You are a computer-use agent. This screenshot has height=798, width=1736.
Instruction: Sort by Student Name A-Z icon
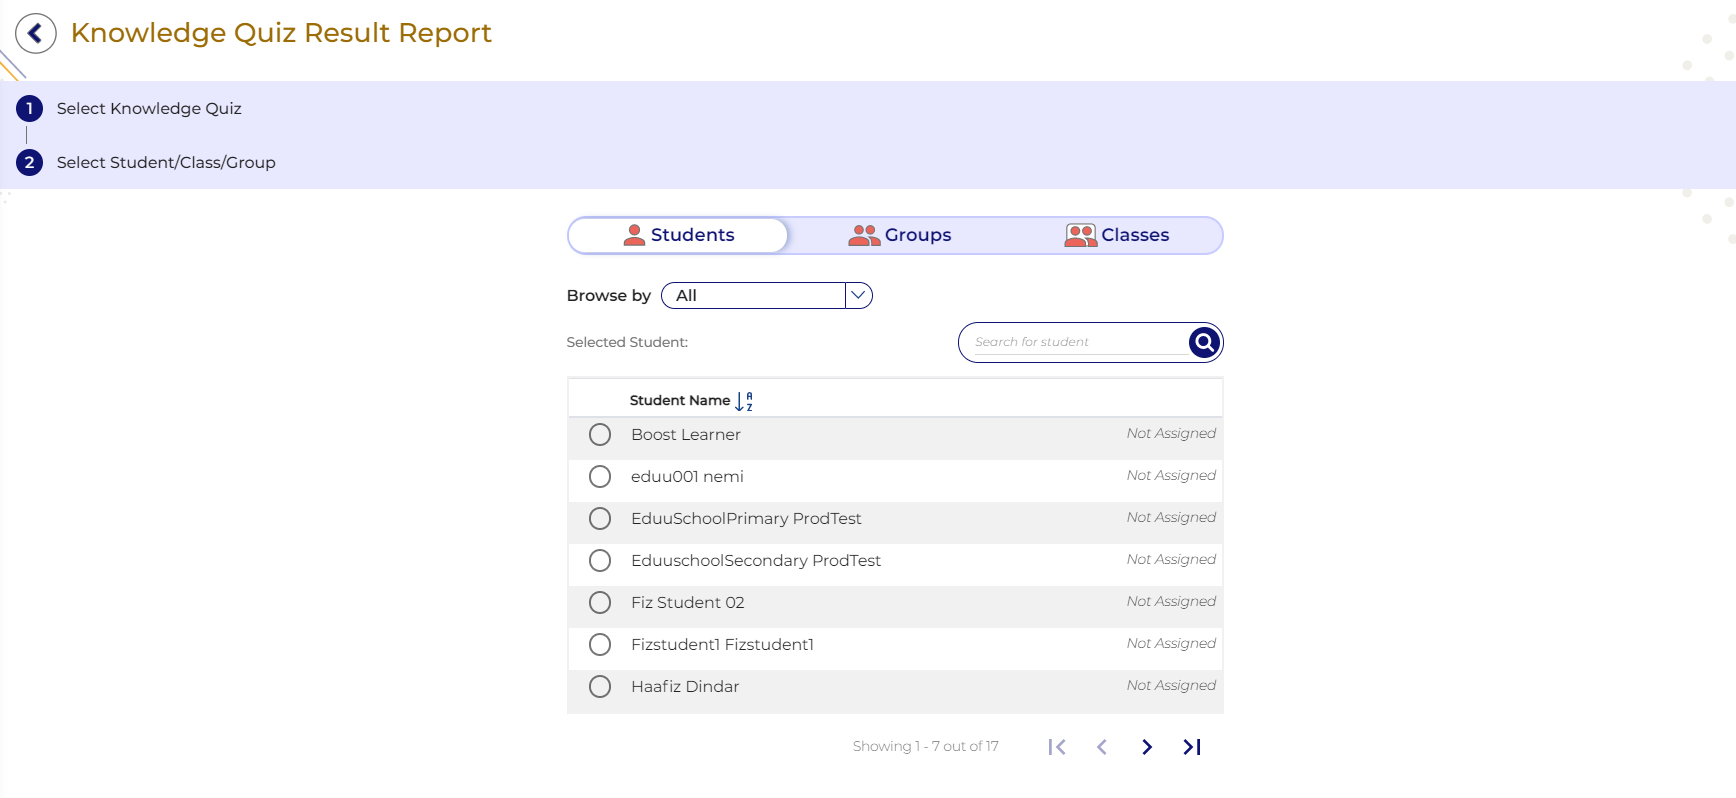[744, 401]
